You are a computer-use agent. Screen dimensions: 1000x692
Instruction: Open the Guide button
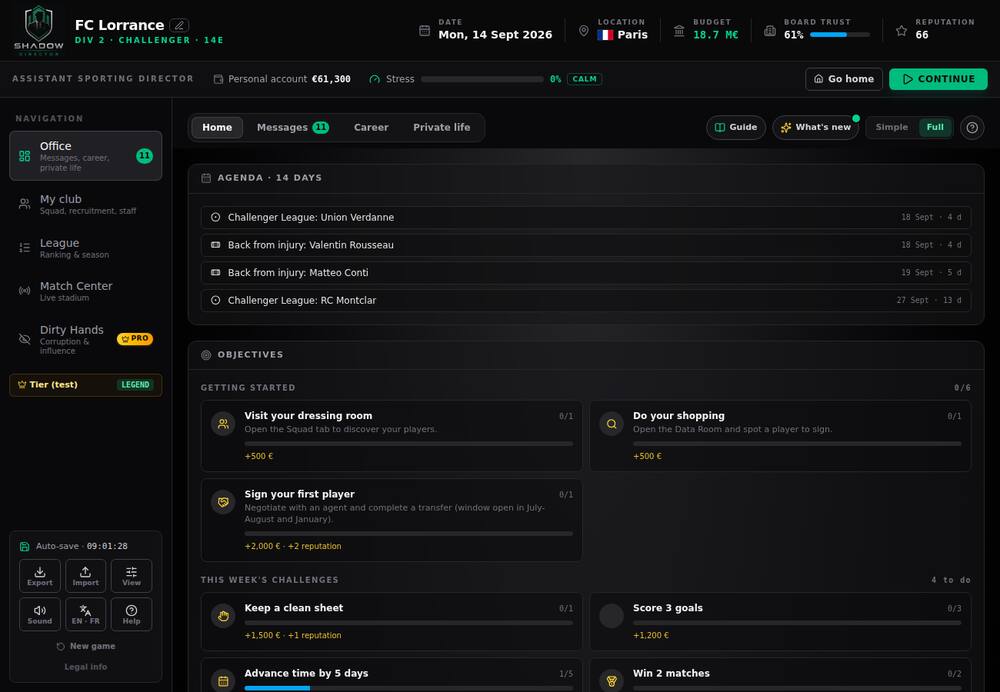click(736, 128)
